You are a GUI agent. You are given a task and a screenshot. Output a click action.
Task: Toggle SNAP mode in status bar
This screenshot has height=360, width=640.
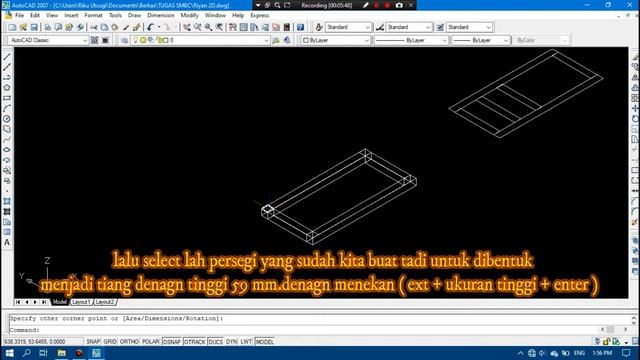93,342
